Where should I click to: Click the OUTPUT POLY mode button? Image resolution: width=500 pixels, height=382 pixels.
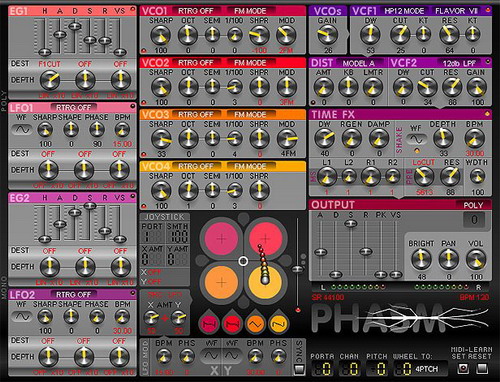pos(473,205)
